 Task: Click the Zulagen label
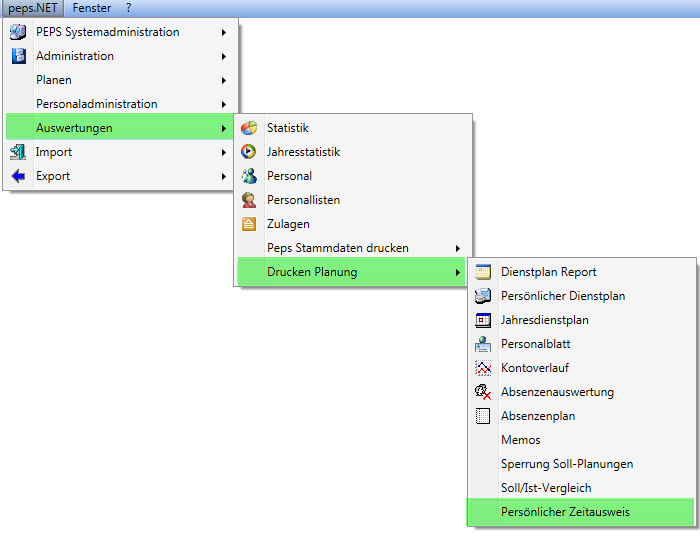pyautogui.click(x=288, y=224)
